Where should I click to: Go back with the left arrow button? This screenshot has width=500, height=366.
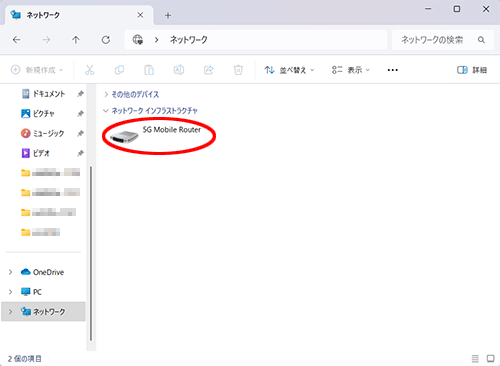(x=17, y=40)
